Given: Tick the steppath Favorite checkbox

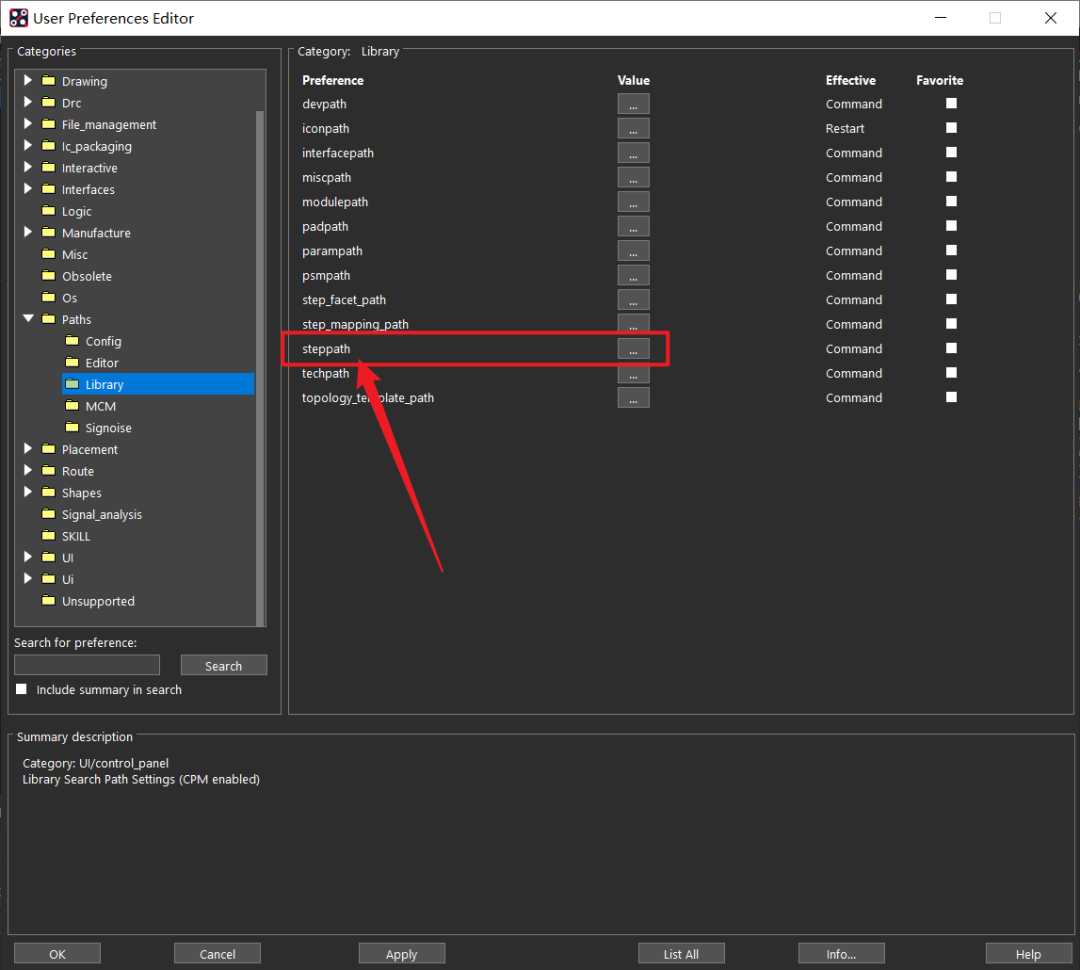Looking at the screenshot, I should [951, 348].
